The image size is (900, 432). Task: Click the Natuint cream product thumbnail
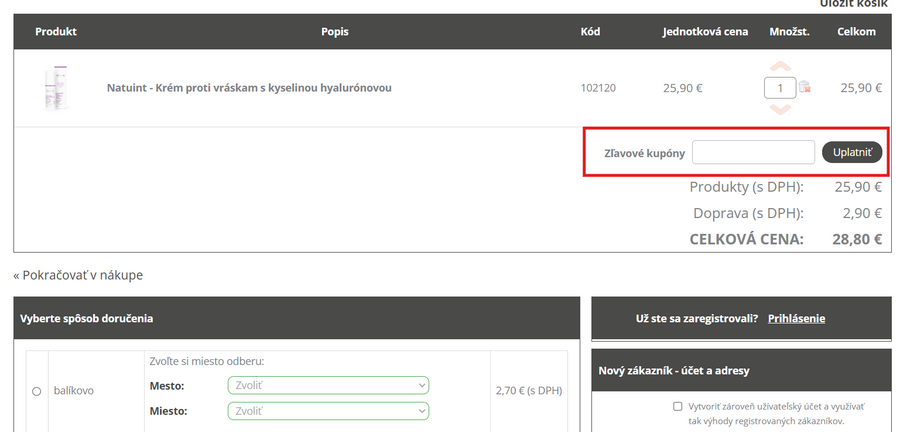55,88
